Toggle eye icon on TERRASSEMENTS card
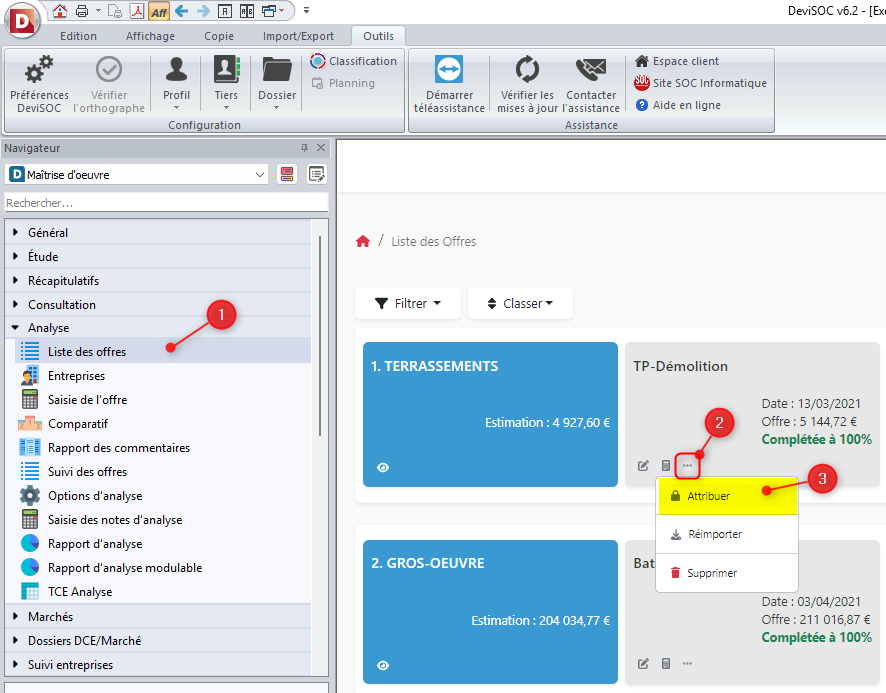Image resolution: width=886 pixels, height=693 pixels. [x=383, y=468]
